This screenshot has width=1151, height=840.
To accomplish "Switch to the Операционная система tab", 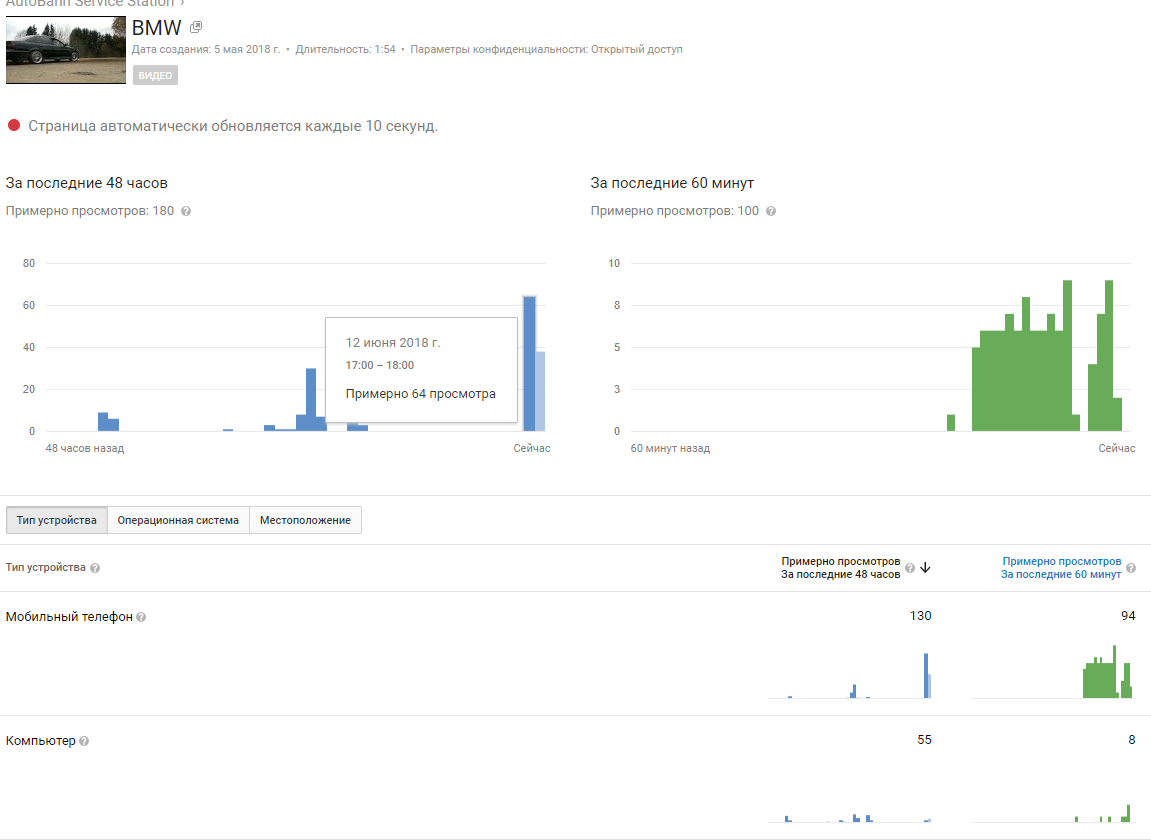I will coord(178,520).
